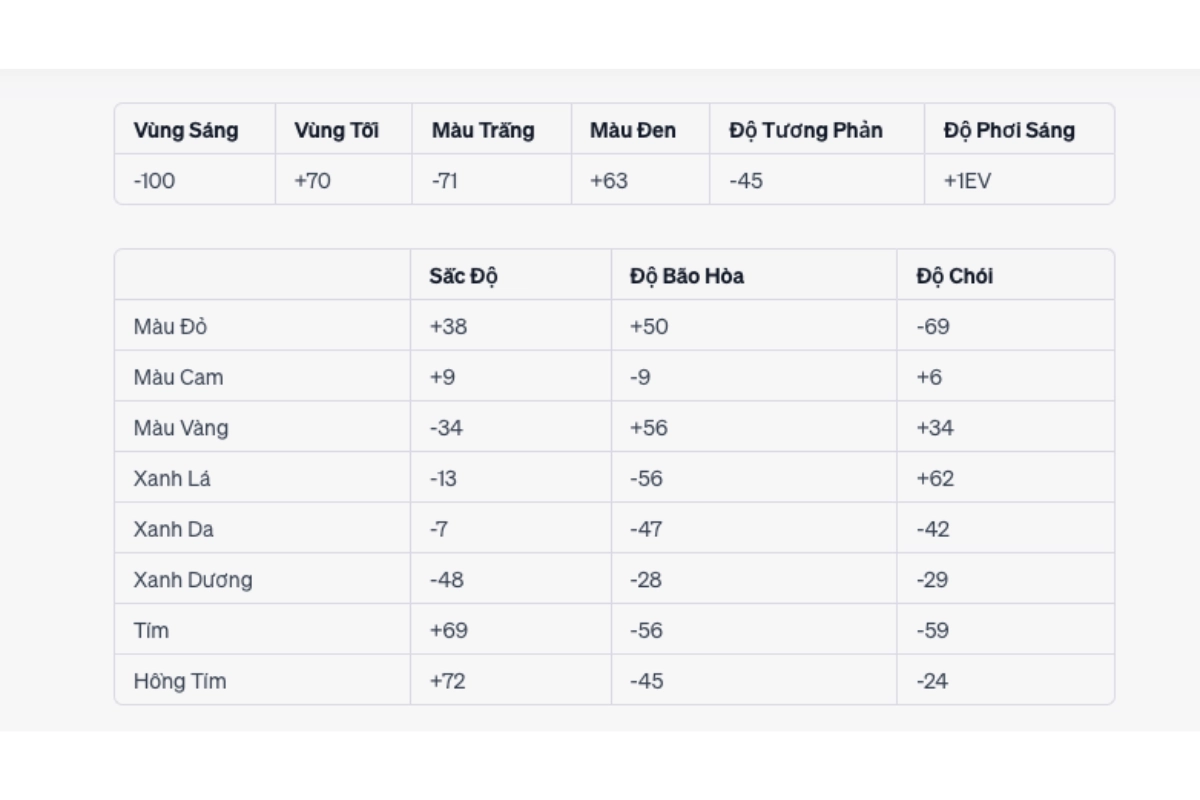Click the -47 saturation value for Xanh Da
The width and height of the screenshot is (1200, 800).
point(646,529)
